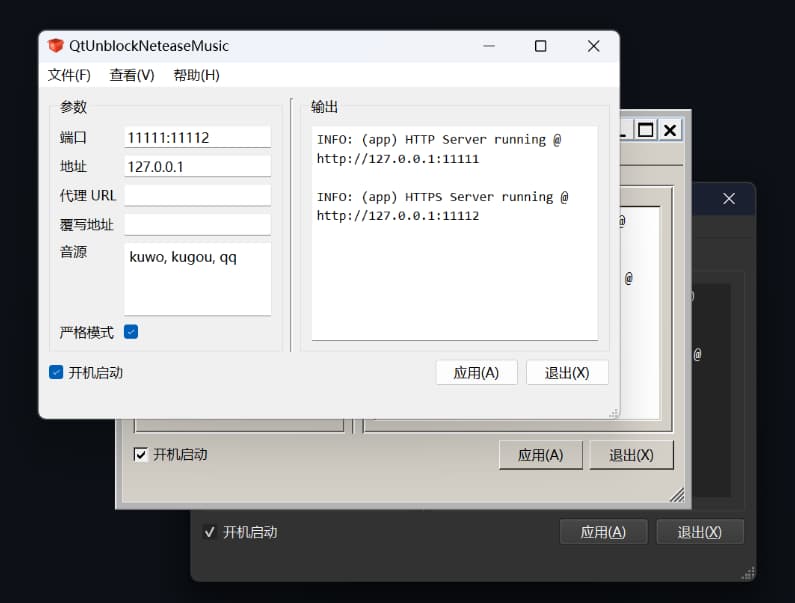Click the 输出 log text area
Image resolution: width=795 pixels, height=603 pixels.
(454, 233)
